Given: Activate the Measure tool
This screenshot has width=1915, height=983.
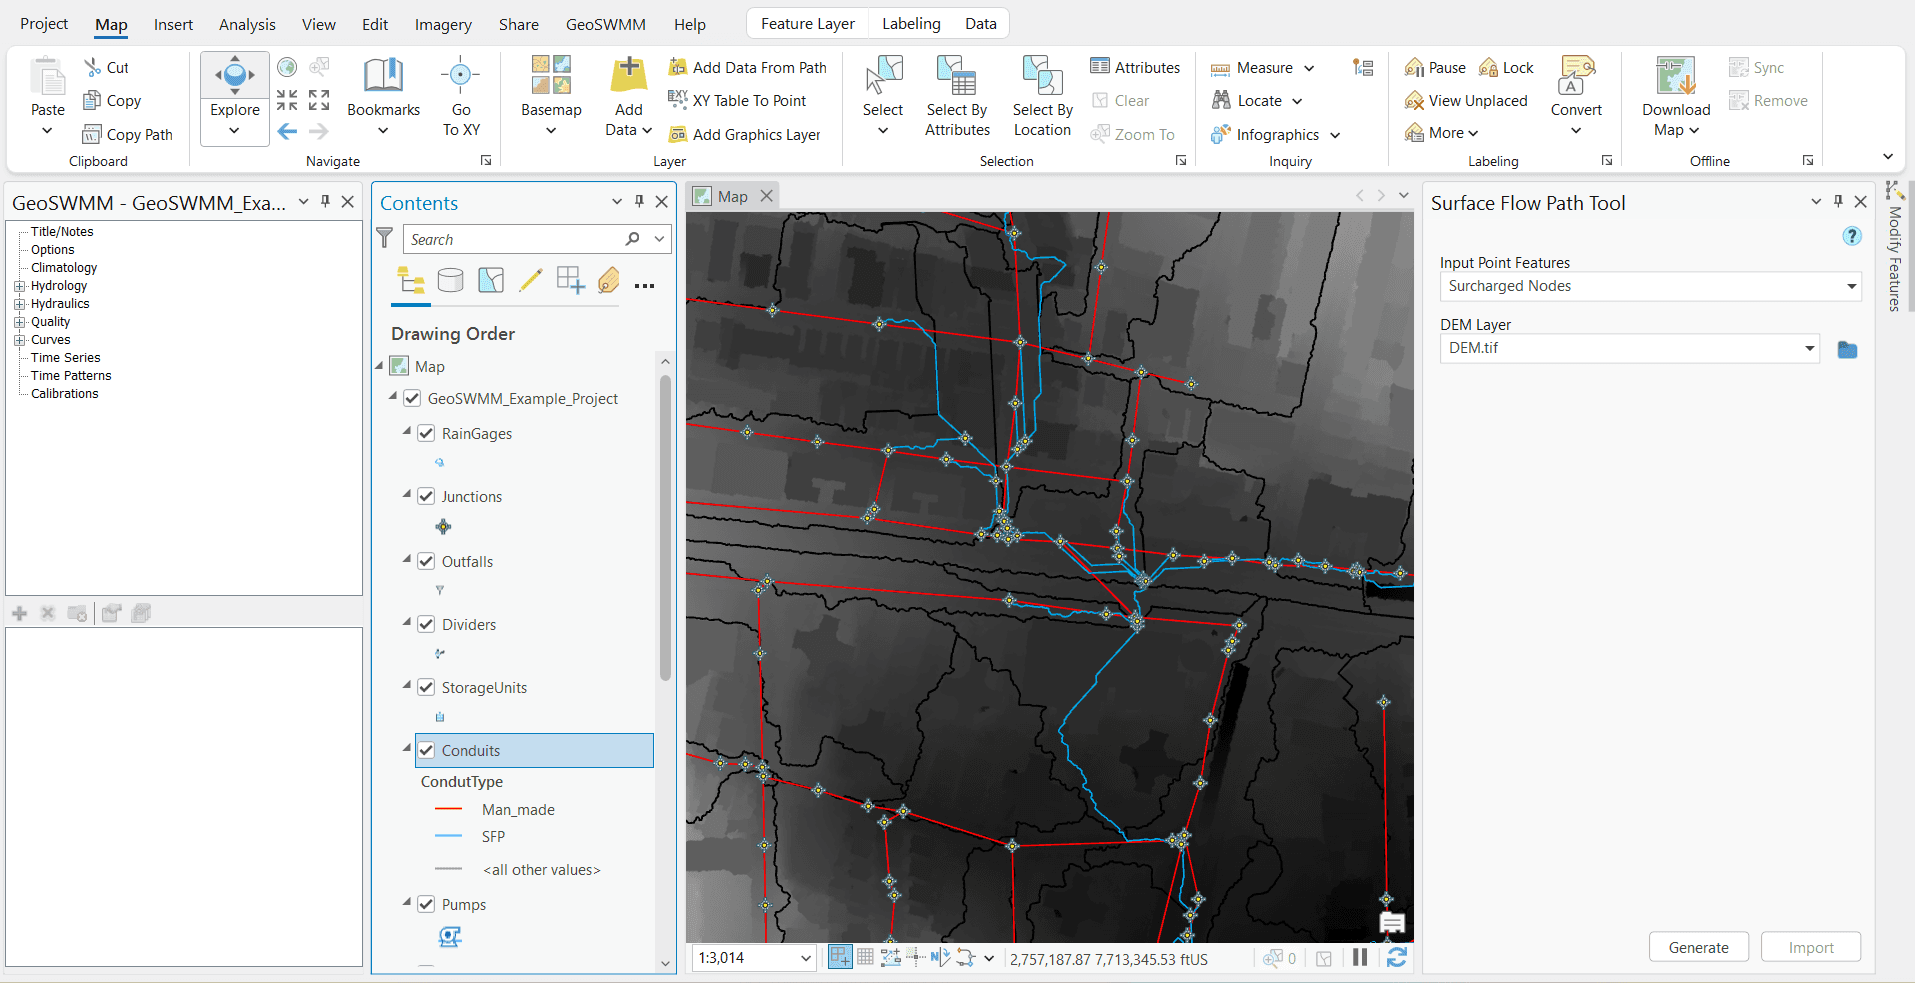Looking at the screenshot, I should pyautogui.click(x=1254, y=67).
